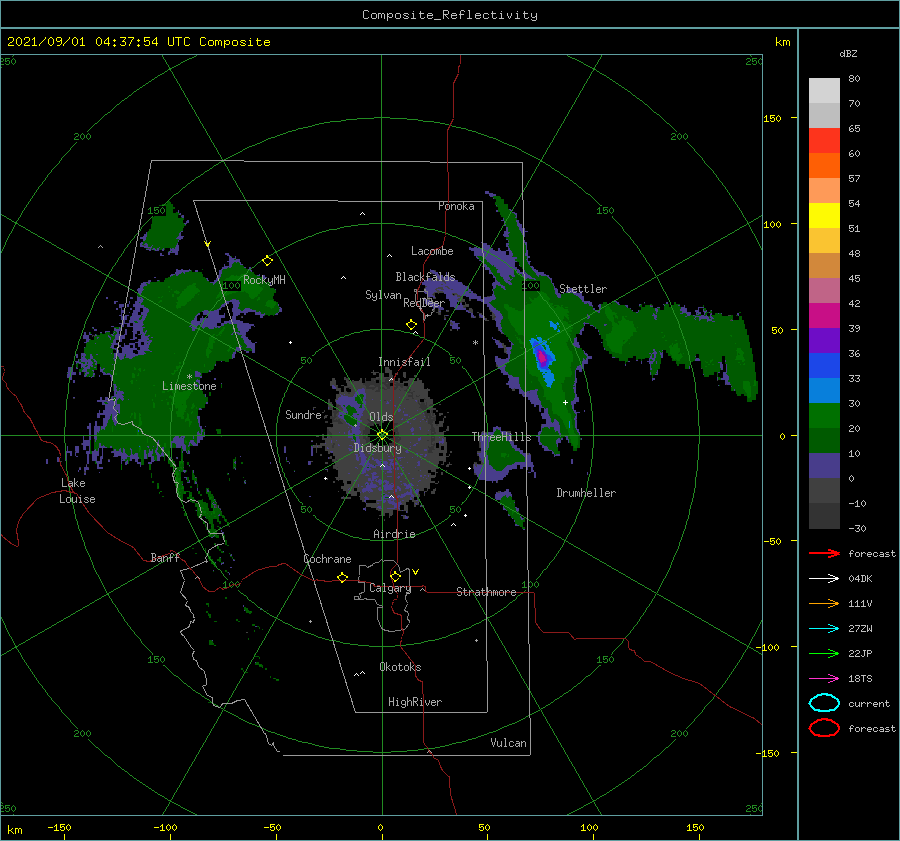Click the dBZ legend heading
This screenshot has width=900, height=841.
pyautogui.click(x=848, y=53)
